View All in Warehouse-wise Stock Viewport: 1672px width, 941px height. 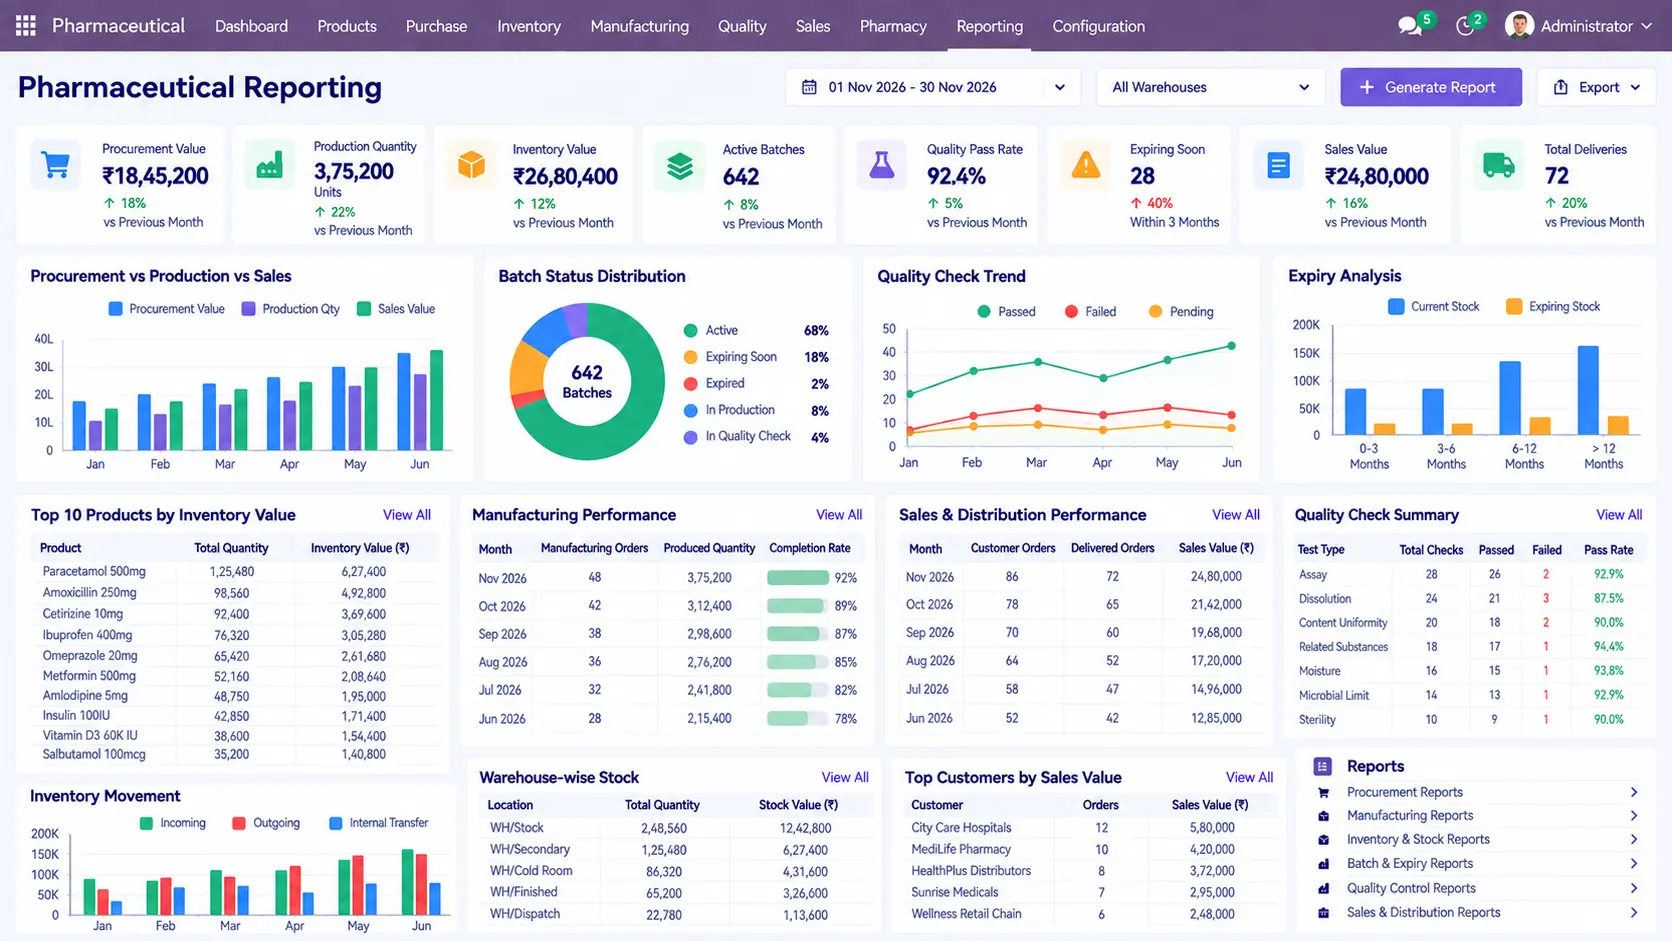coord(845,777)
